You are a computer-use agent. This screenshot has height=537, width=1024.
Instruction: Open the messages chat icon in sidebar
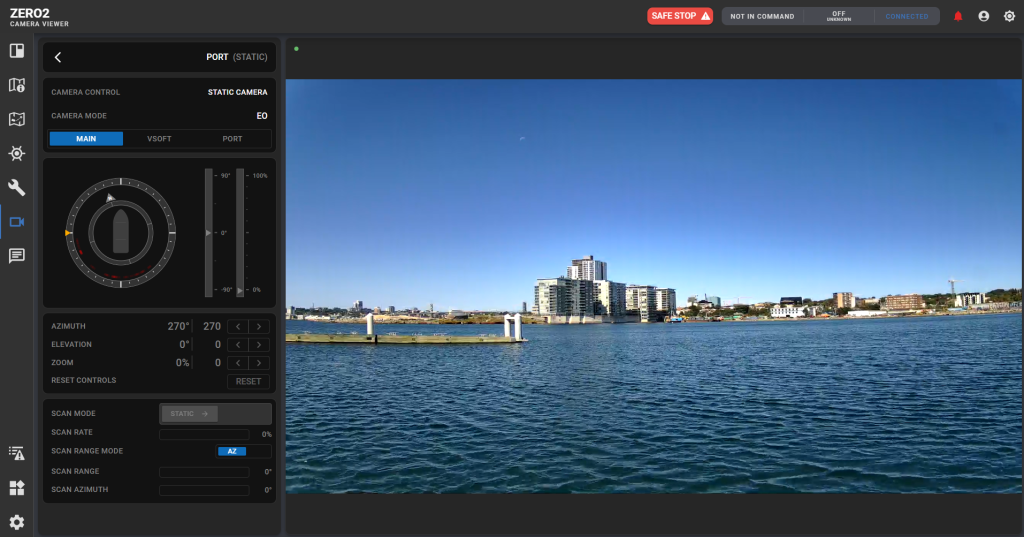(17, 256)
